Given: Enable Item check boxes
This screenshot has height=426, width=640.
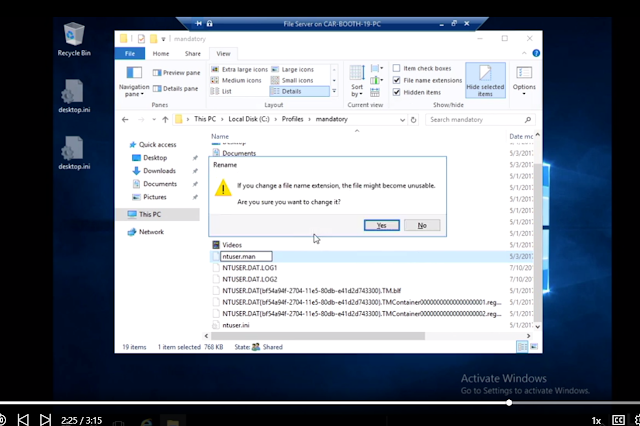Looking at the screenshot, I should tap(422, 69).
